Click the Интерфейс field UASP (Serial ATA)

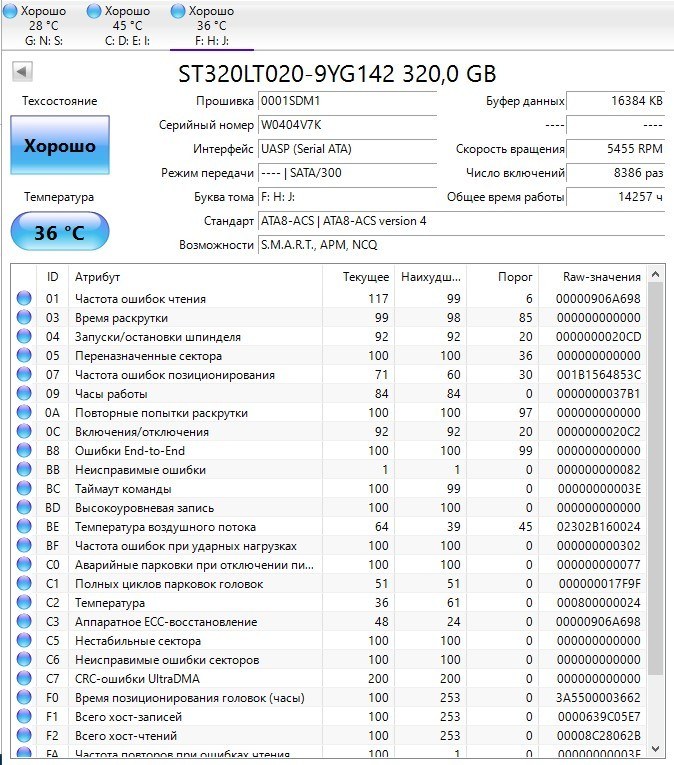(347, 149)
